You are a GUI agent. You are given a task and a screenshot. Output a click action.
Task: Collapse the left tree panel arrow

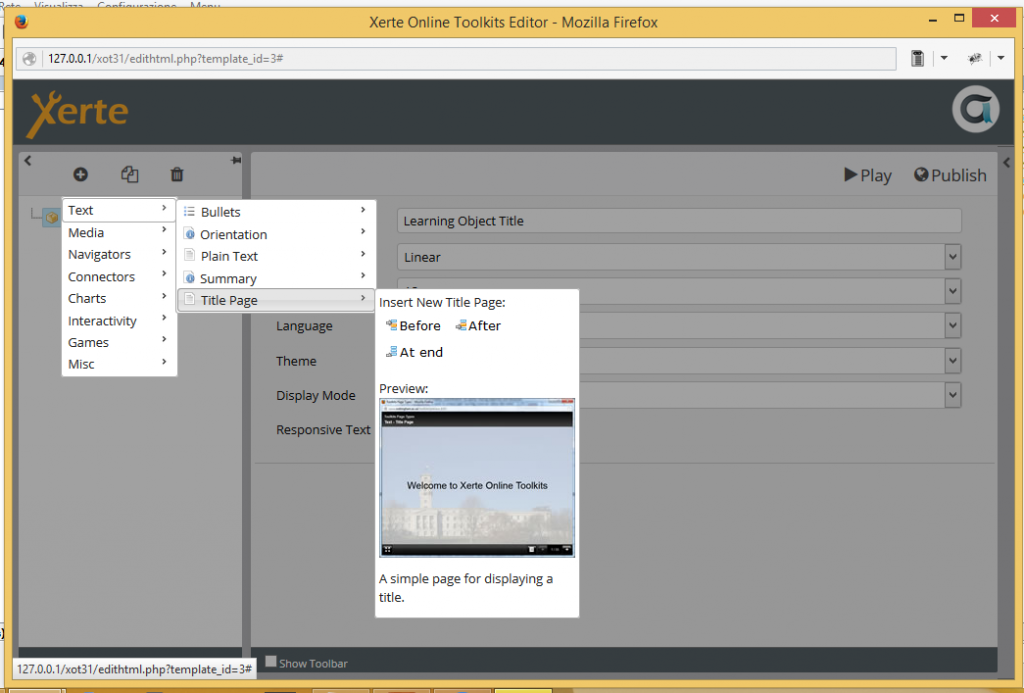point(27,160)
